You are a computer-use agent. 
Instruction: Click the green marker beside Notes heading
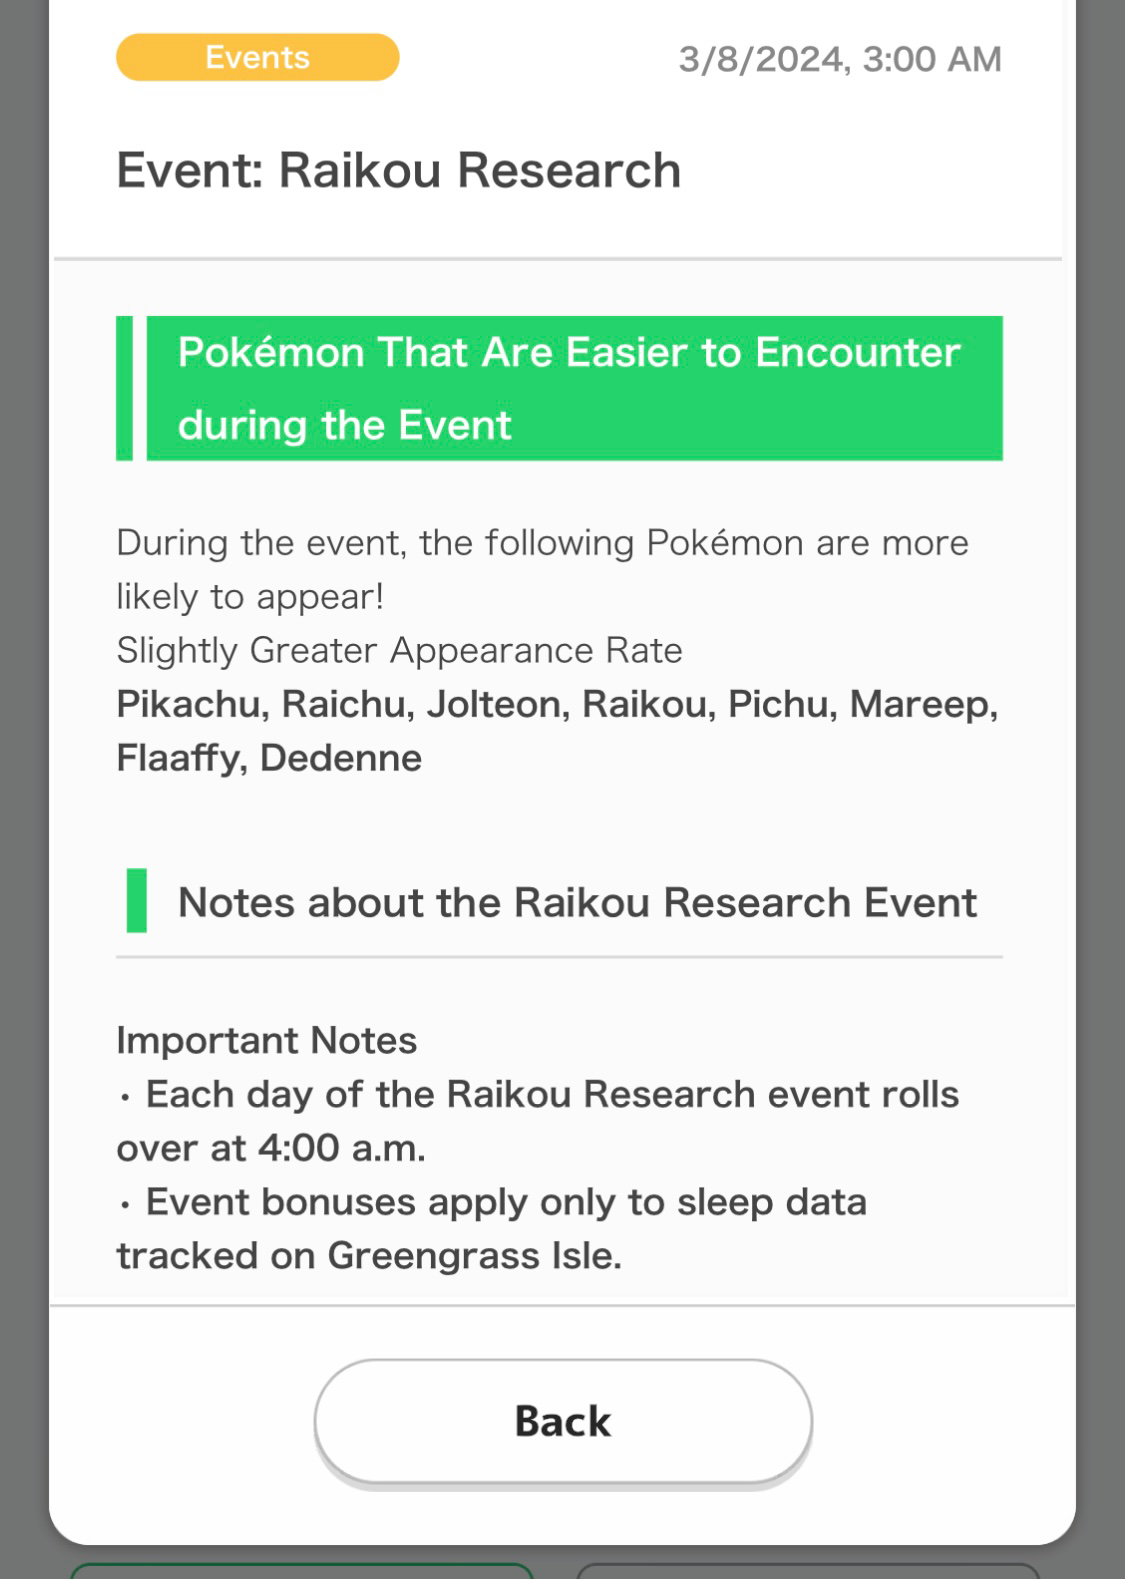pos(137,900)
